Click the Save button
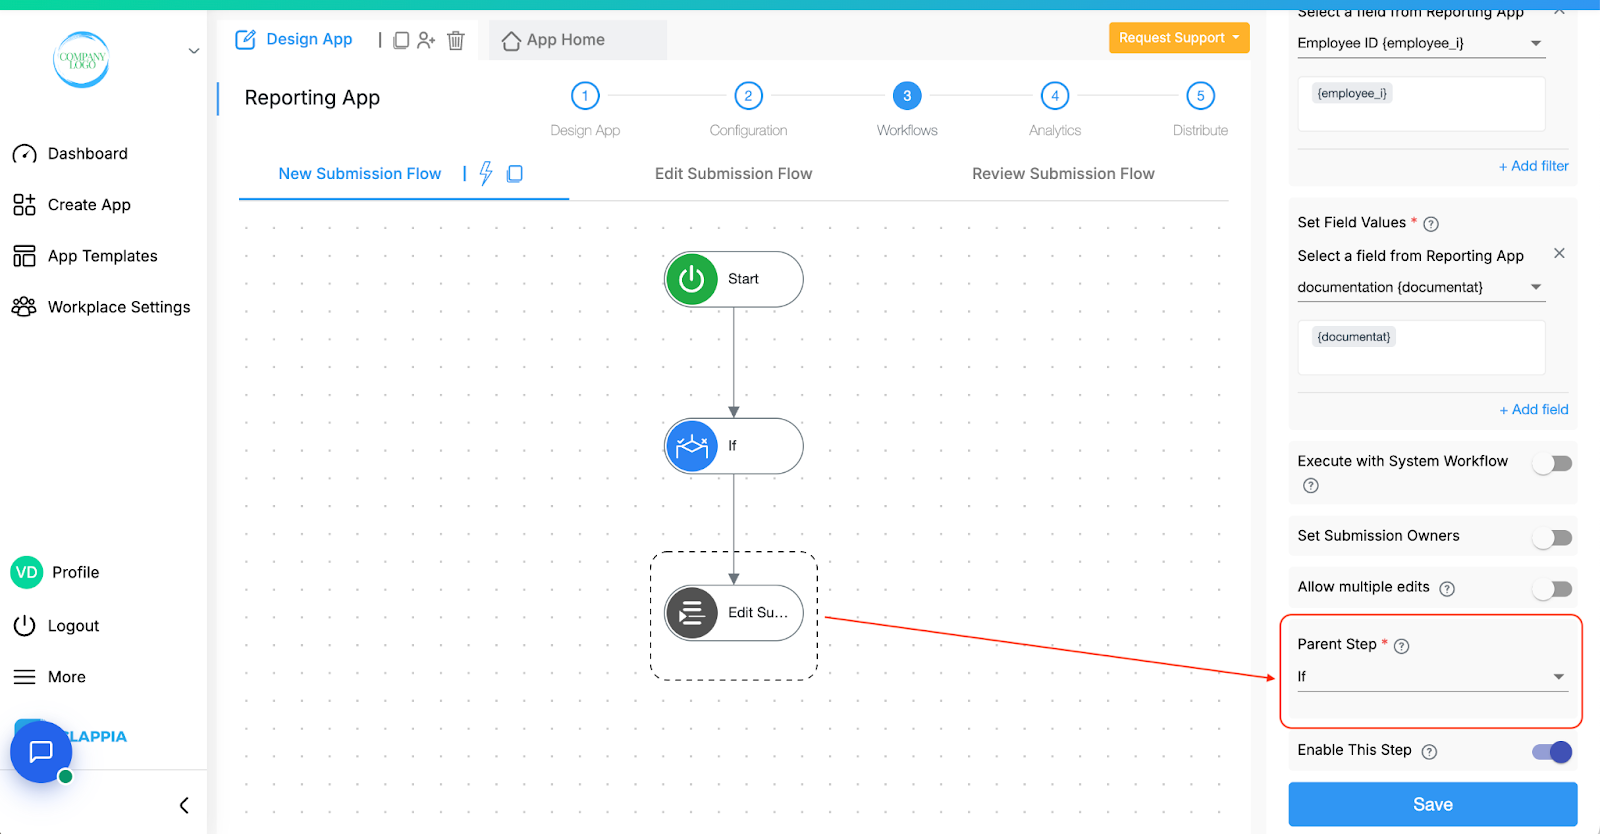The image size is (1600, 834). coord(1433,804)
